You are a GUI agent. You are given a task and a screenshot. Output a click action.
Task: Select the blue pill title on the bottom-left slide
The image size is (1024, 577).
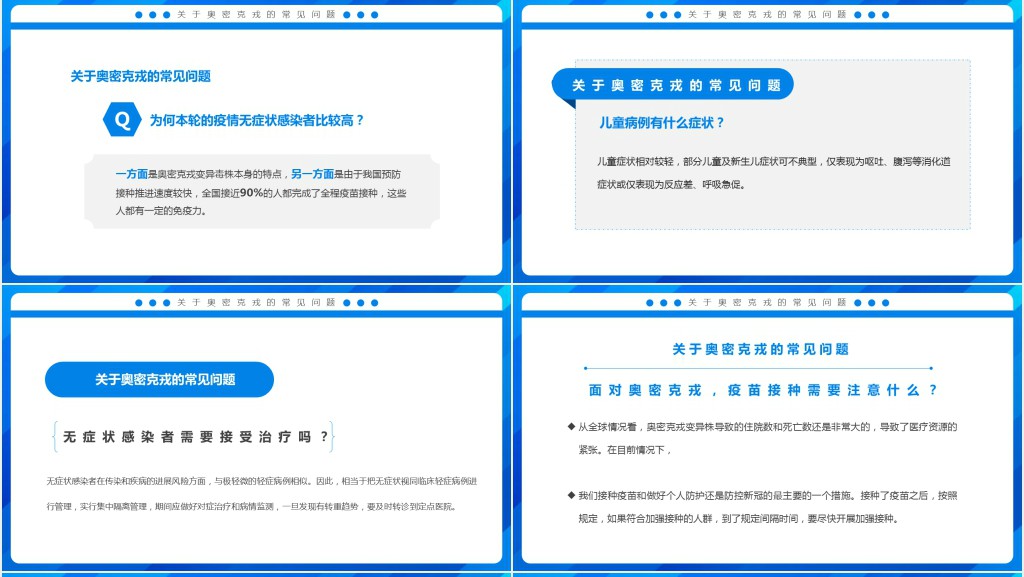point(160,380)
